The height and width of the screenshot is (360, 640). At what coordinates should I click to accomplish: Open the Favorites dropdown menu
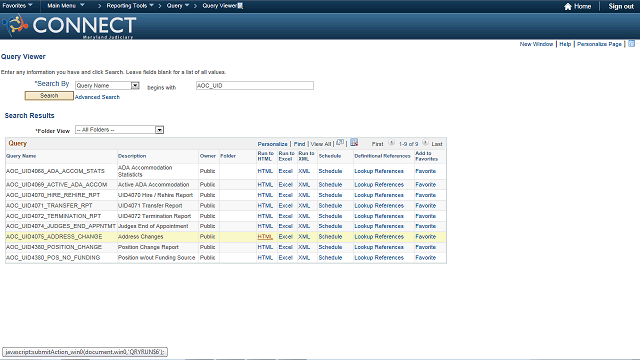click(18, 6)
